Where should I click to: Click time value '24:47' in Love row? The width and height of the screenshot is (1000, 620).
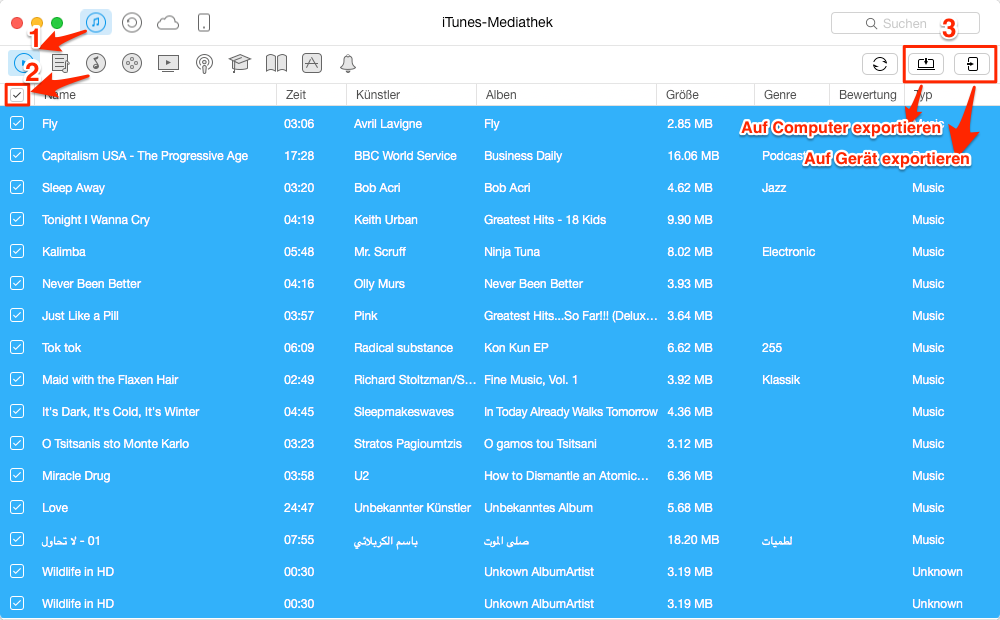coord(298,508)
